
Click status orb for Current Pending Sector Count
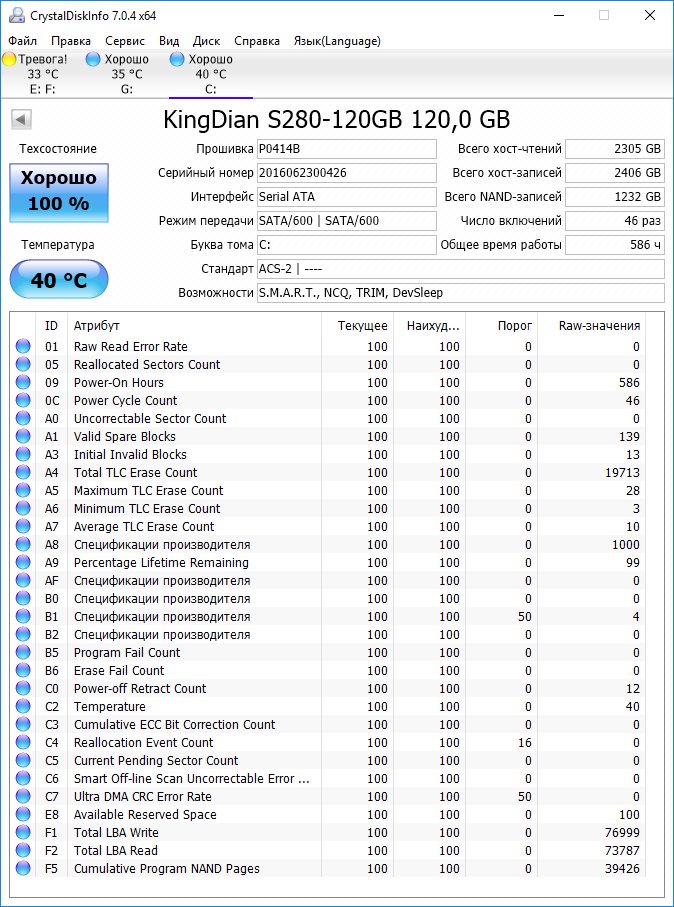pyautogui.click(x=23, y=760)
